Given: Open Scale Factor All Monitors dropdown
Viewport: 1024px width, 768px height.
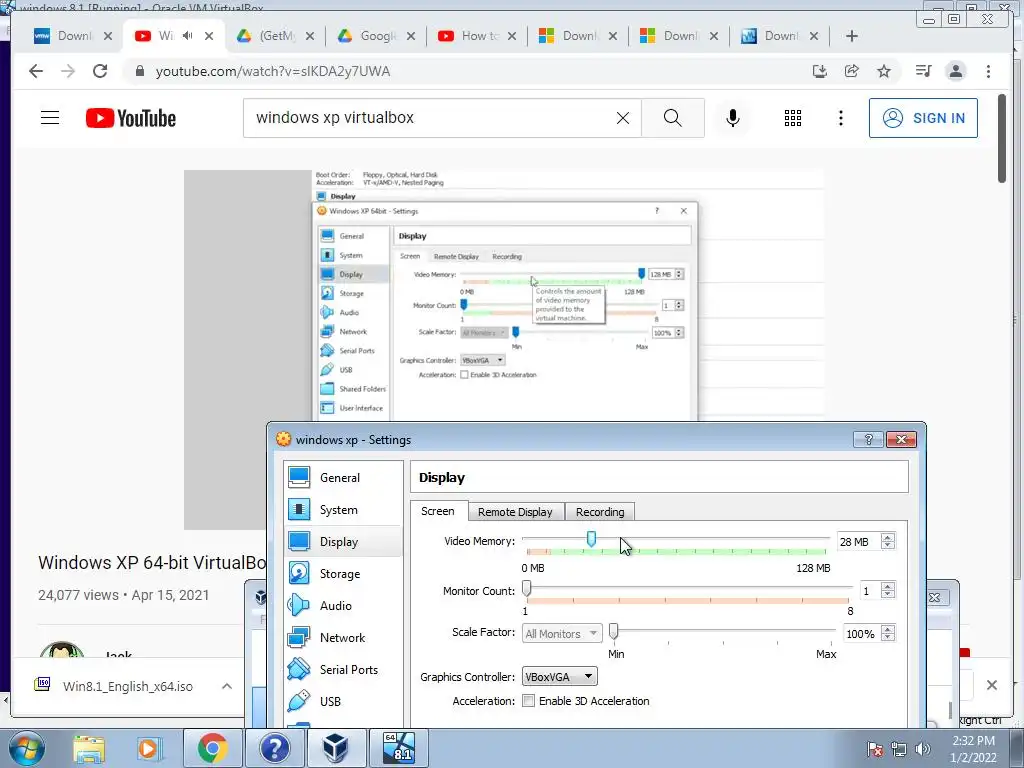Looking at the screenshot, I should [562, 633].
